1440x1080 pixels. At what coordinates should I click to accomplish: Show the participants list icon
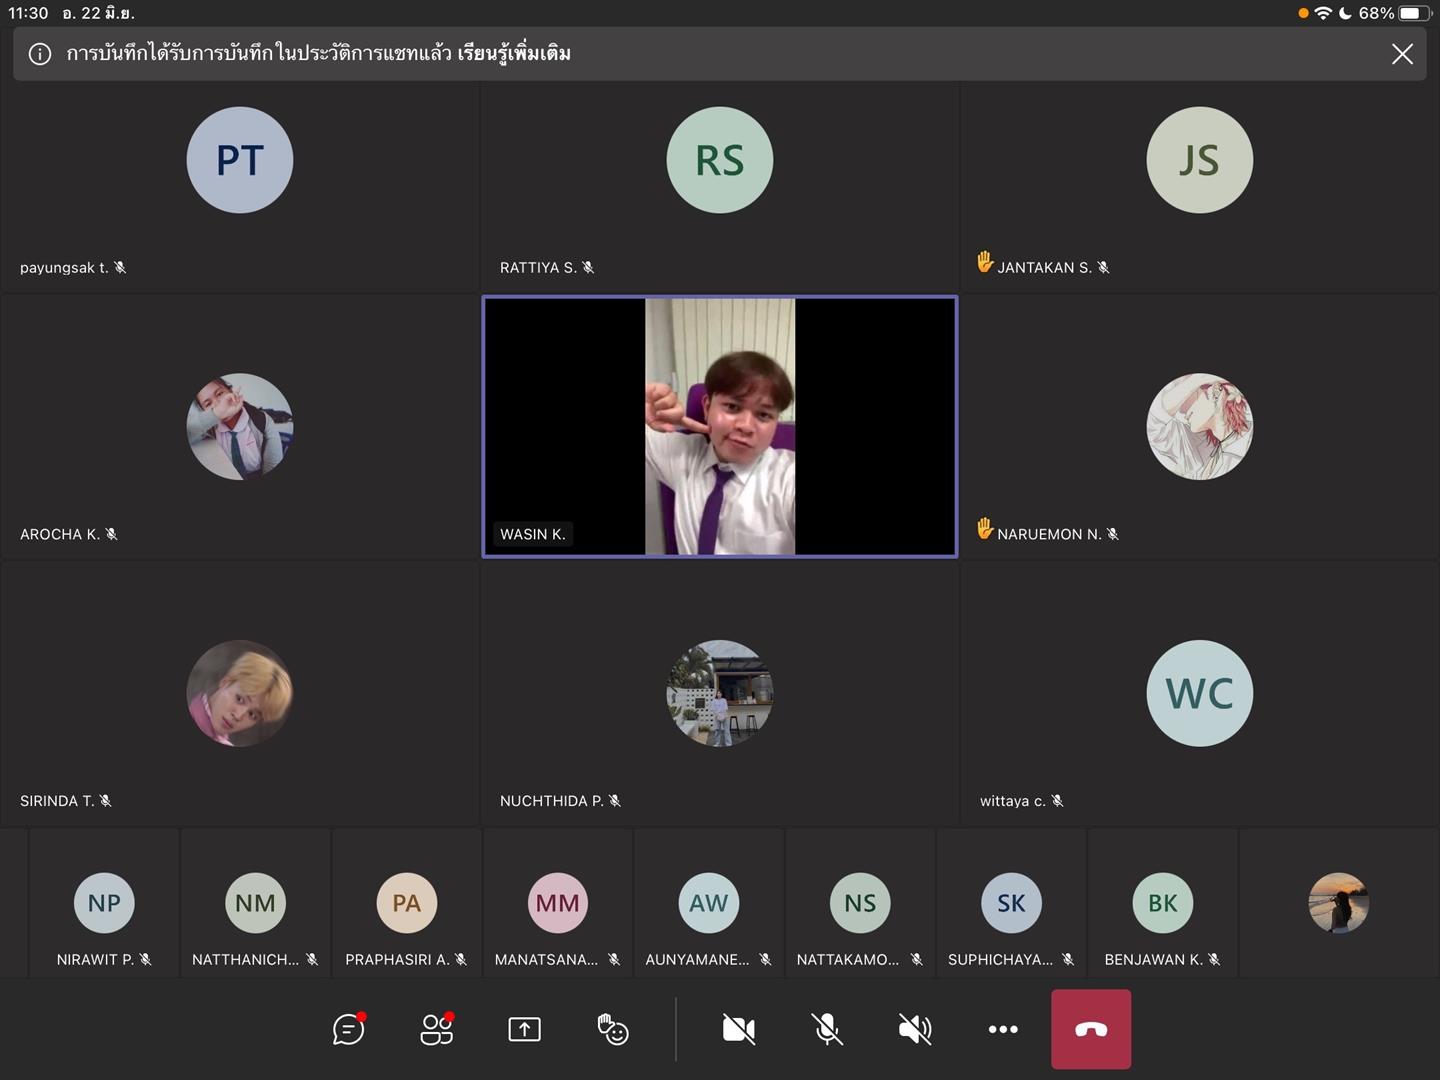coord(437,1029)
